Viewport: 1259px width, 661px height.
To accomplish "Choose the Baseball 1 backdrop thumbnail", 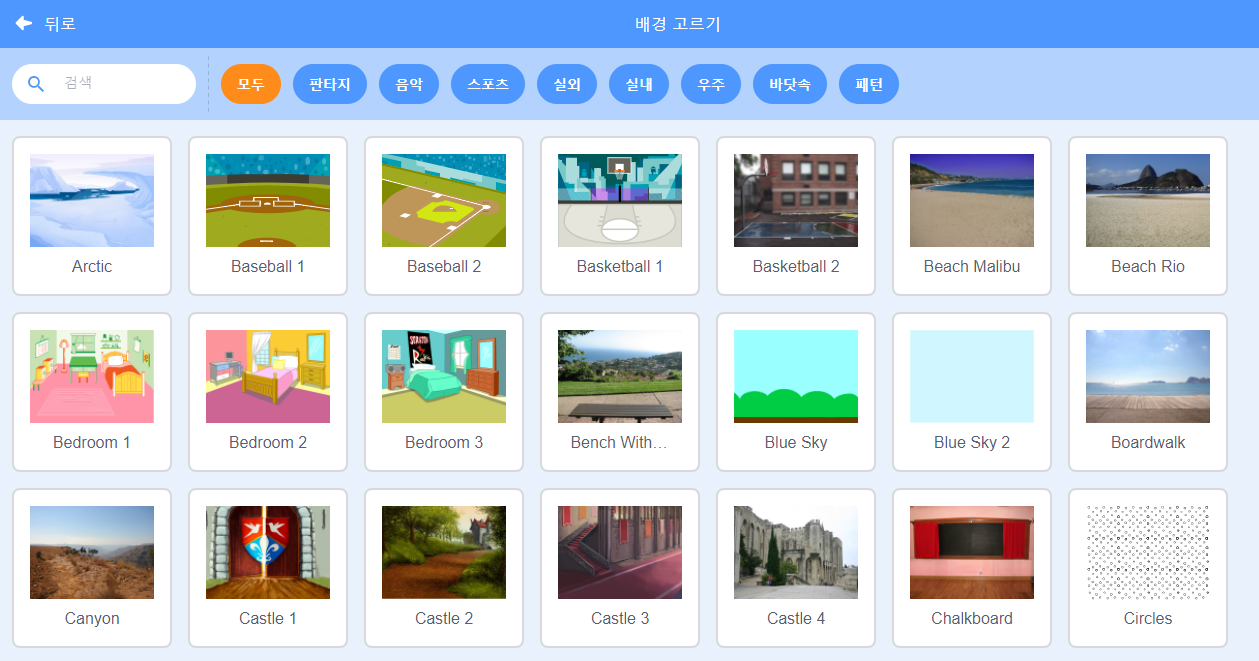I will pos(268,200).
